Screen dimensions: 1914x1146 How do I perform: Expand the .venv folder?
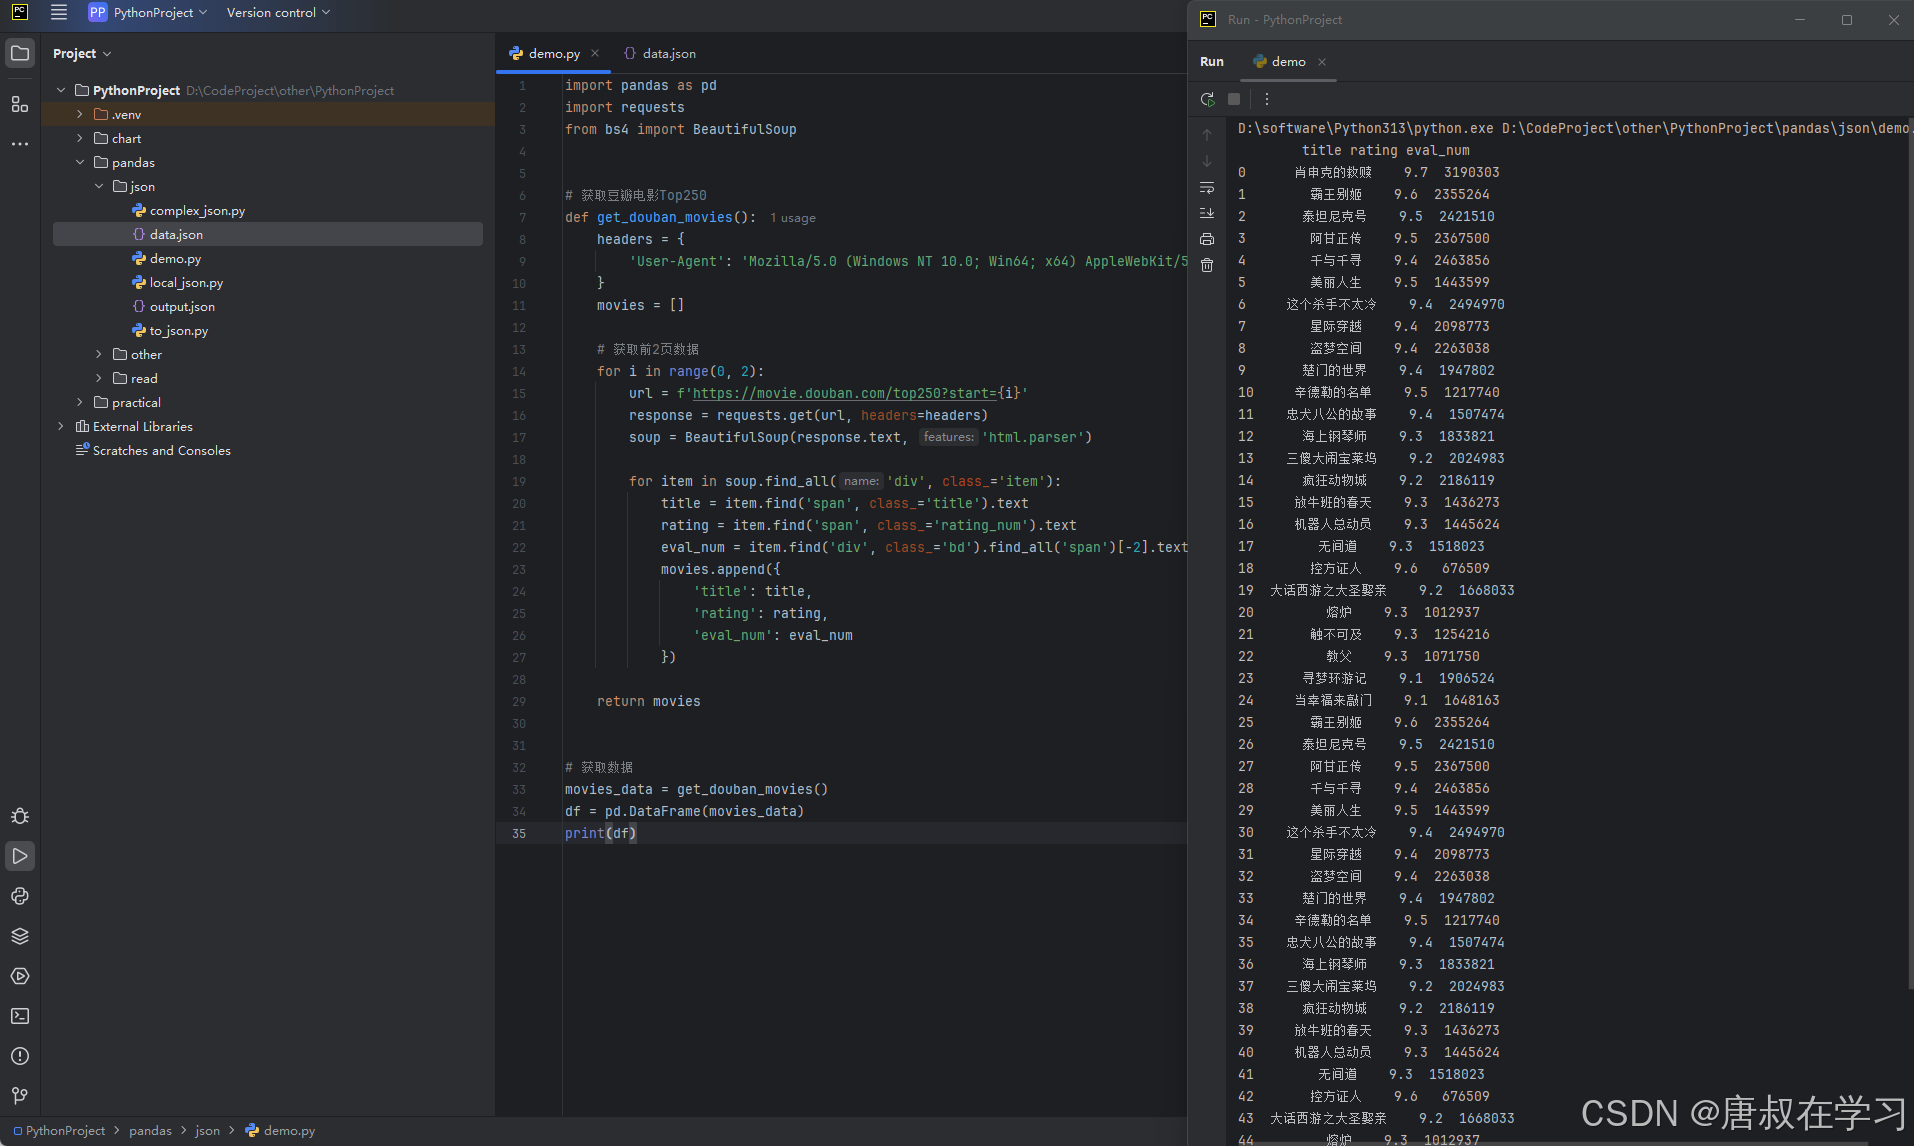pyautogui.click(x=80, y=114)
